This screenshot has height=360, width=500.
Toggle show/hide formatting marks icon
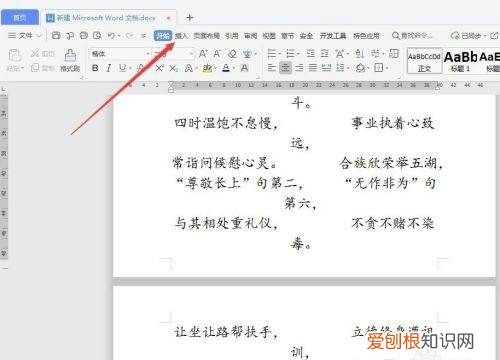tap(376, 54)
